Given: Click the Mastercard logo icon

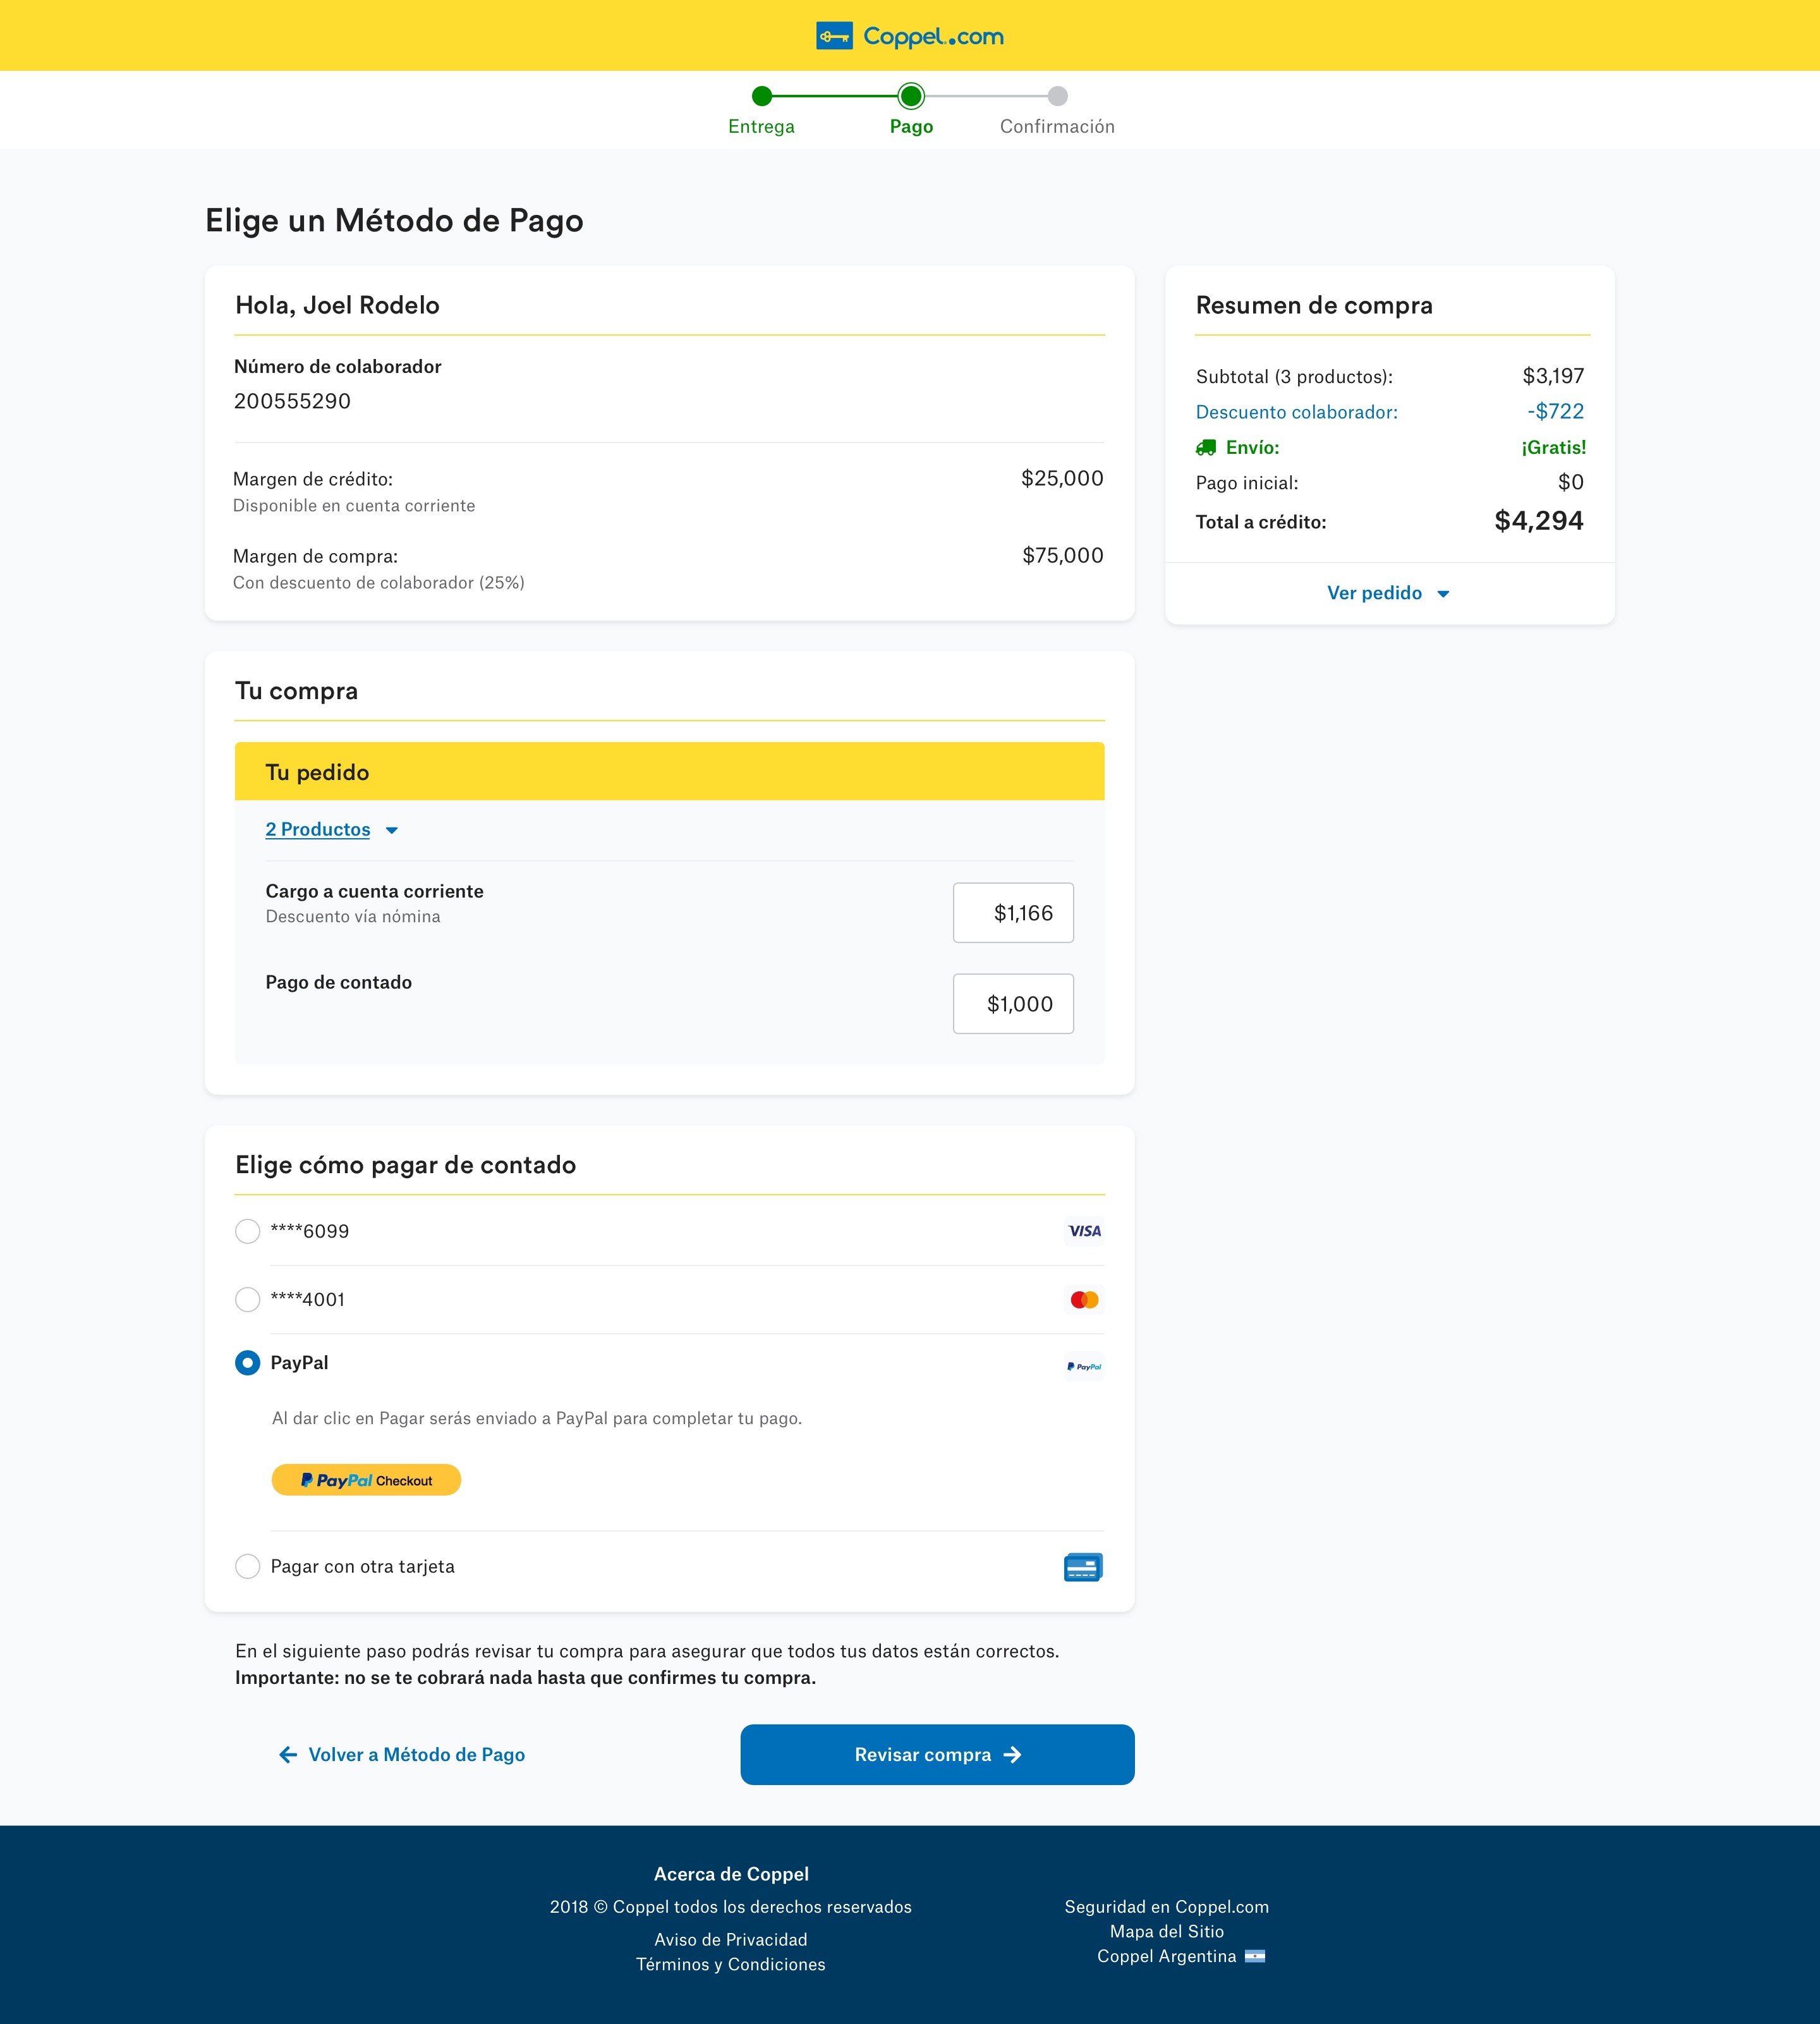Looking at the screenshot, I should [x=1084, y=1299].
